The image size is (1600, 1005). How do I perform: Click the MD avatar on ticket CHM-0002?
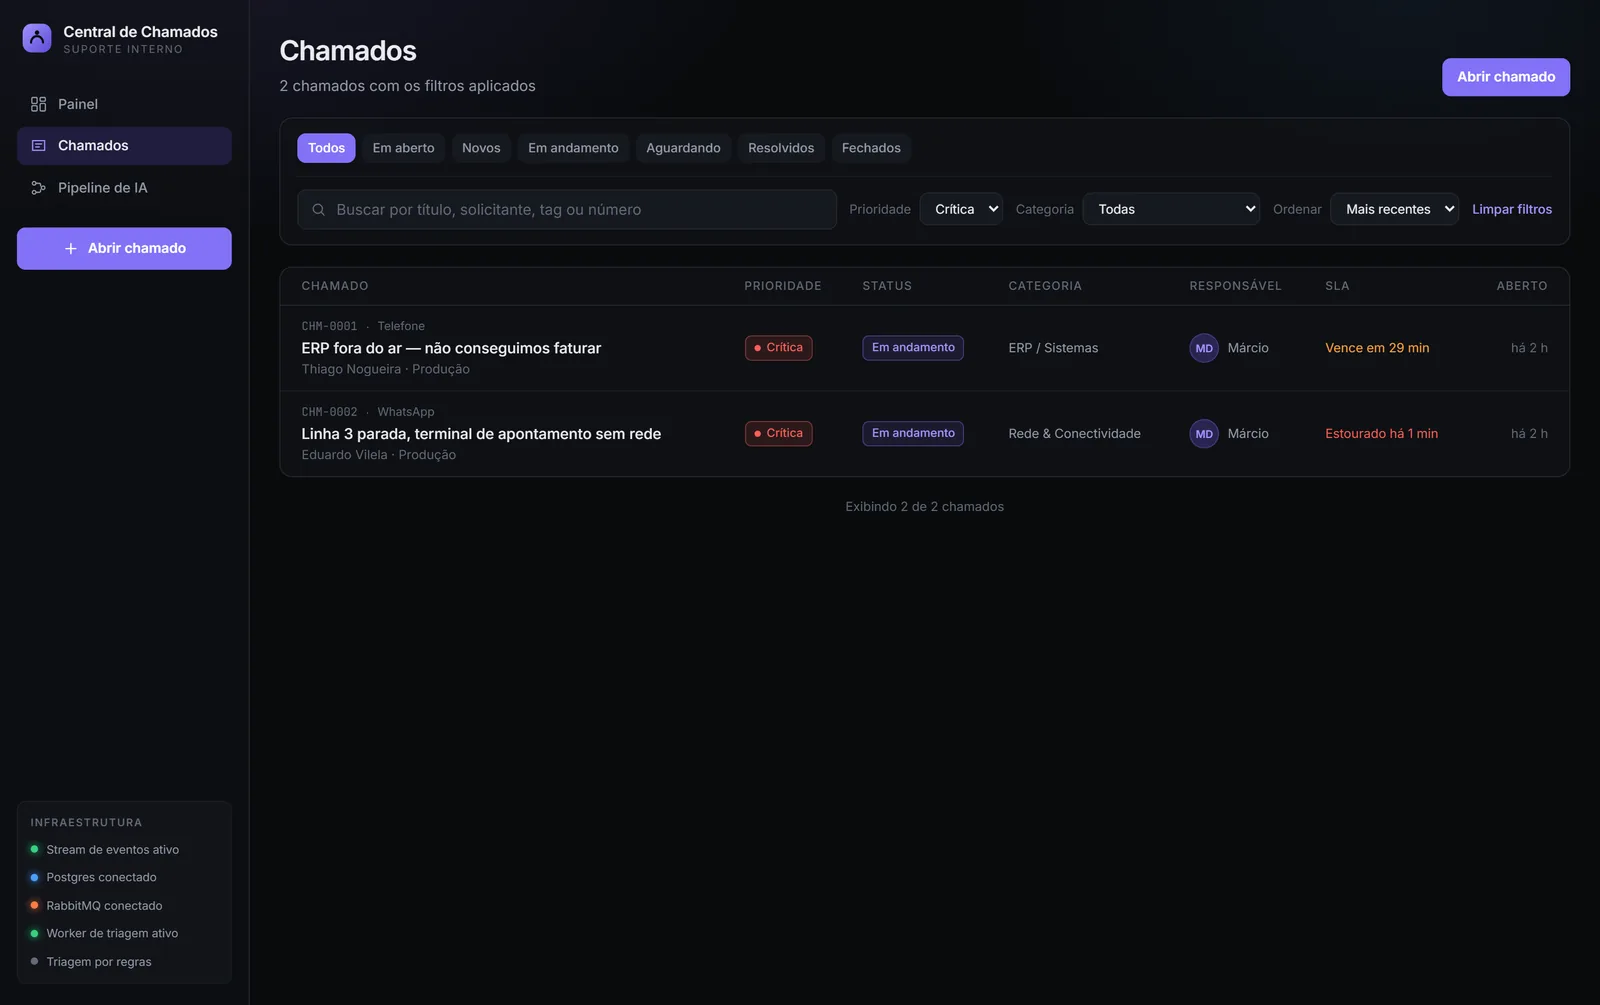[x=1204, y=434]
